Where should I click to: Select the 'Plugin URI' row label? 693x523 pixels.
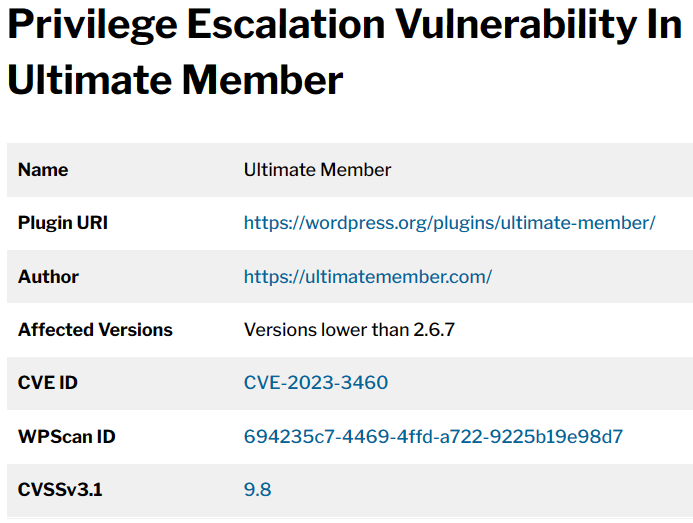click(x=63, y=223)
